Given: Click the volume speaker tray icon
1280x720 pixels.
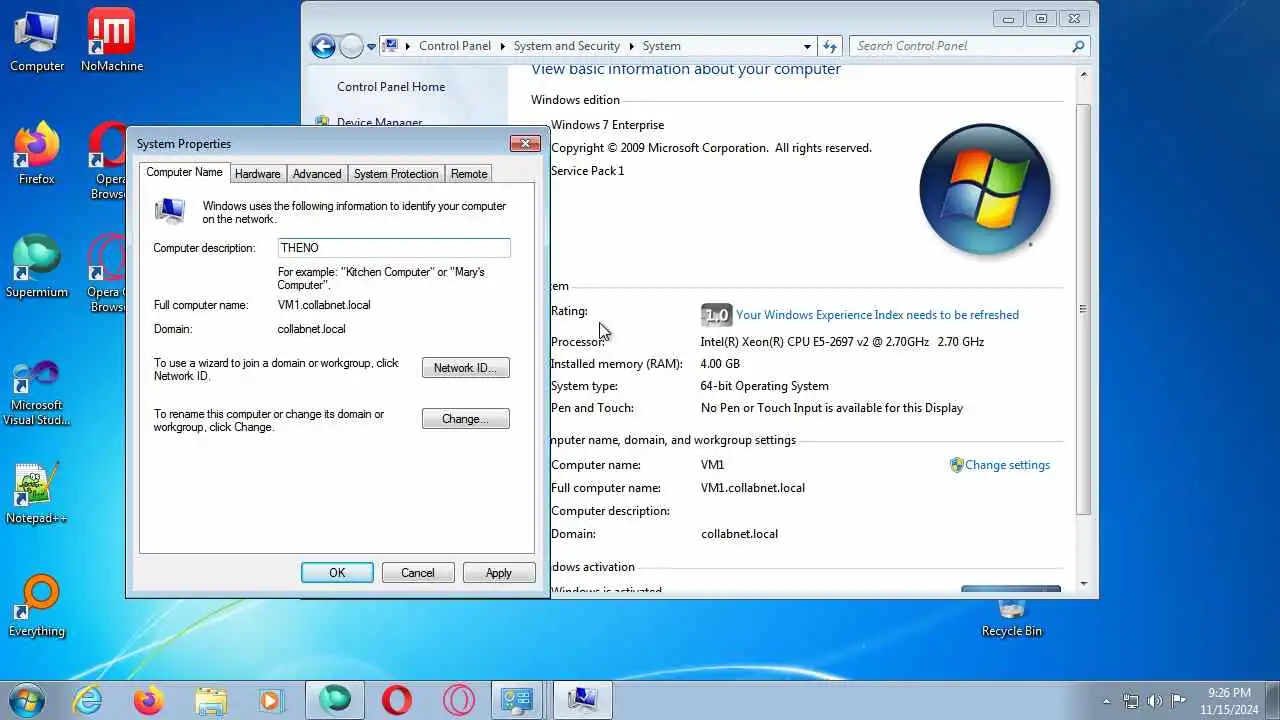Looking at the screenshot, I should coord(1155,701).
